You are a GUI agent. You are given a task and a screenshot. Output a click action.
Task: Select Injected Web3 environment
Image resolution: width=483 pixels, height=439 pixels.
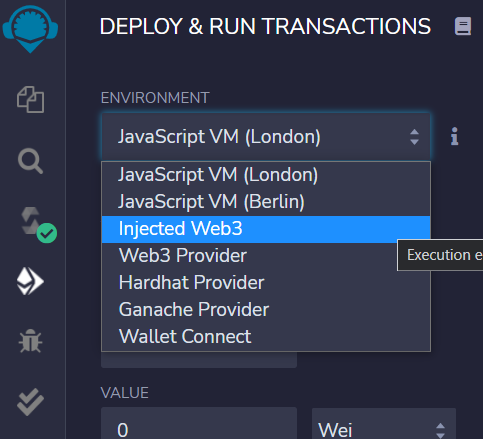[266, 229]
